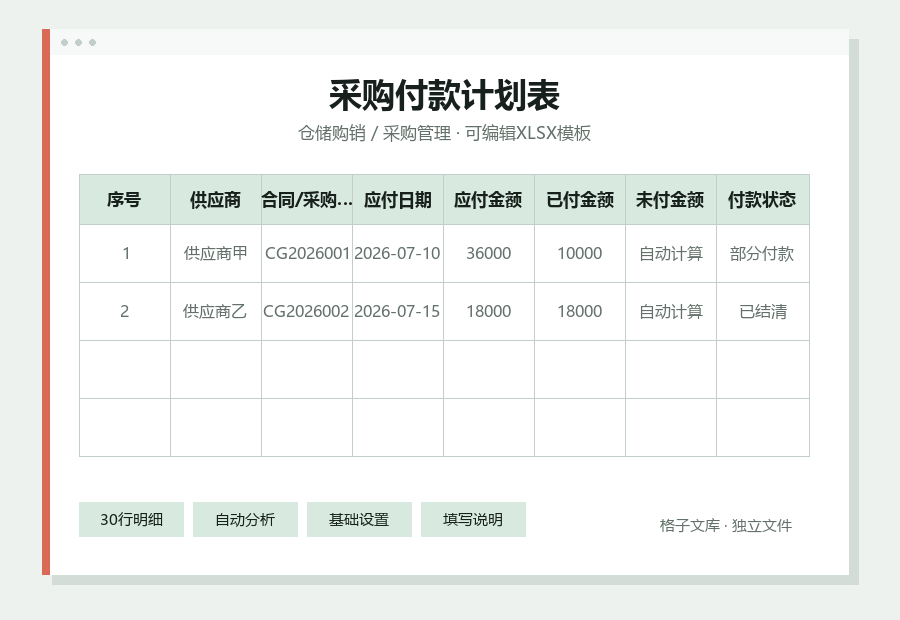This screenshot has height=620, width=900.
Task: Select the 应付日期 column header
Action: coord(398,200)
